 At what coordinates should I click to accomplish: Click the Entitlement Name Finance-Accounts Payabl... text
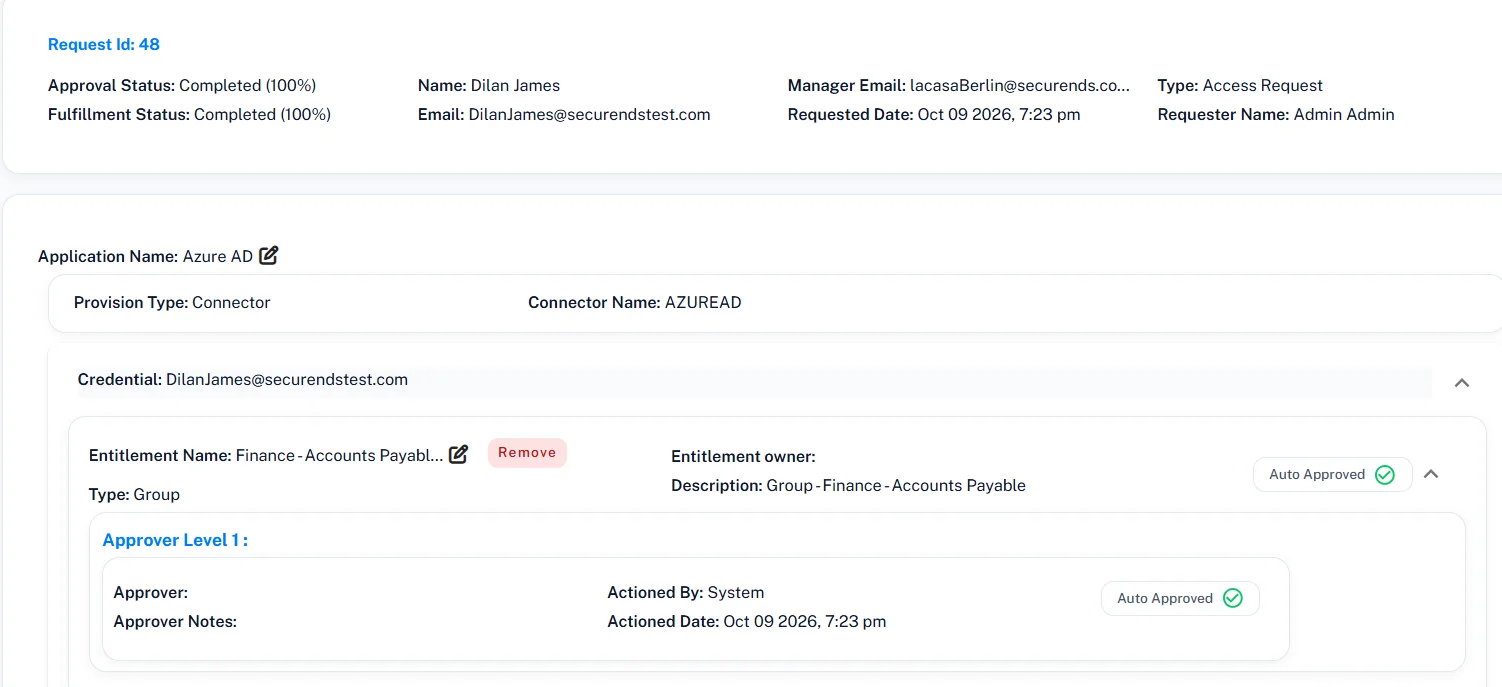point(266,455)
